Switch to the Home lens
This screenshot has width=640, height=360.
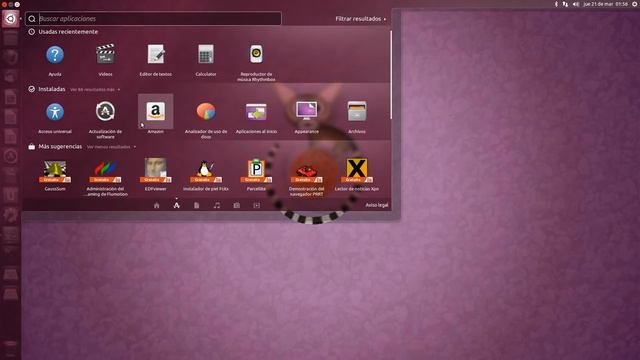click(156, 205)
